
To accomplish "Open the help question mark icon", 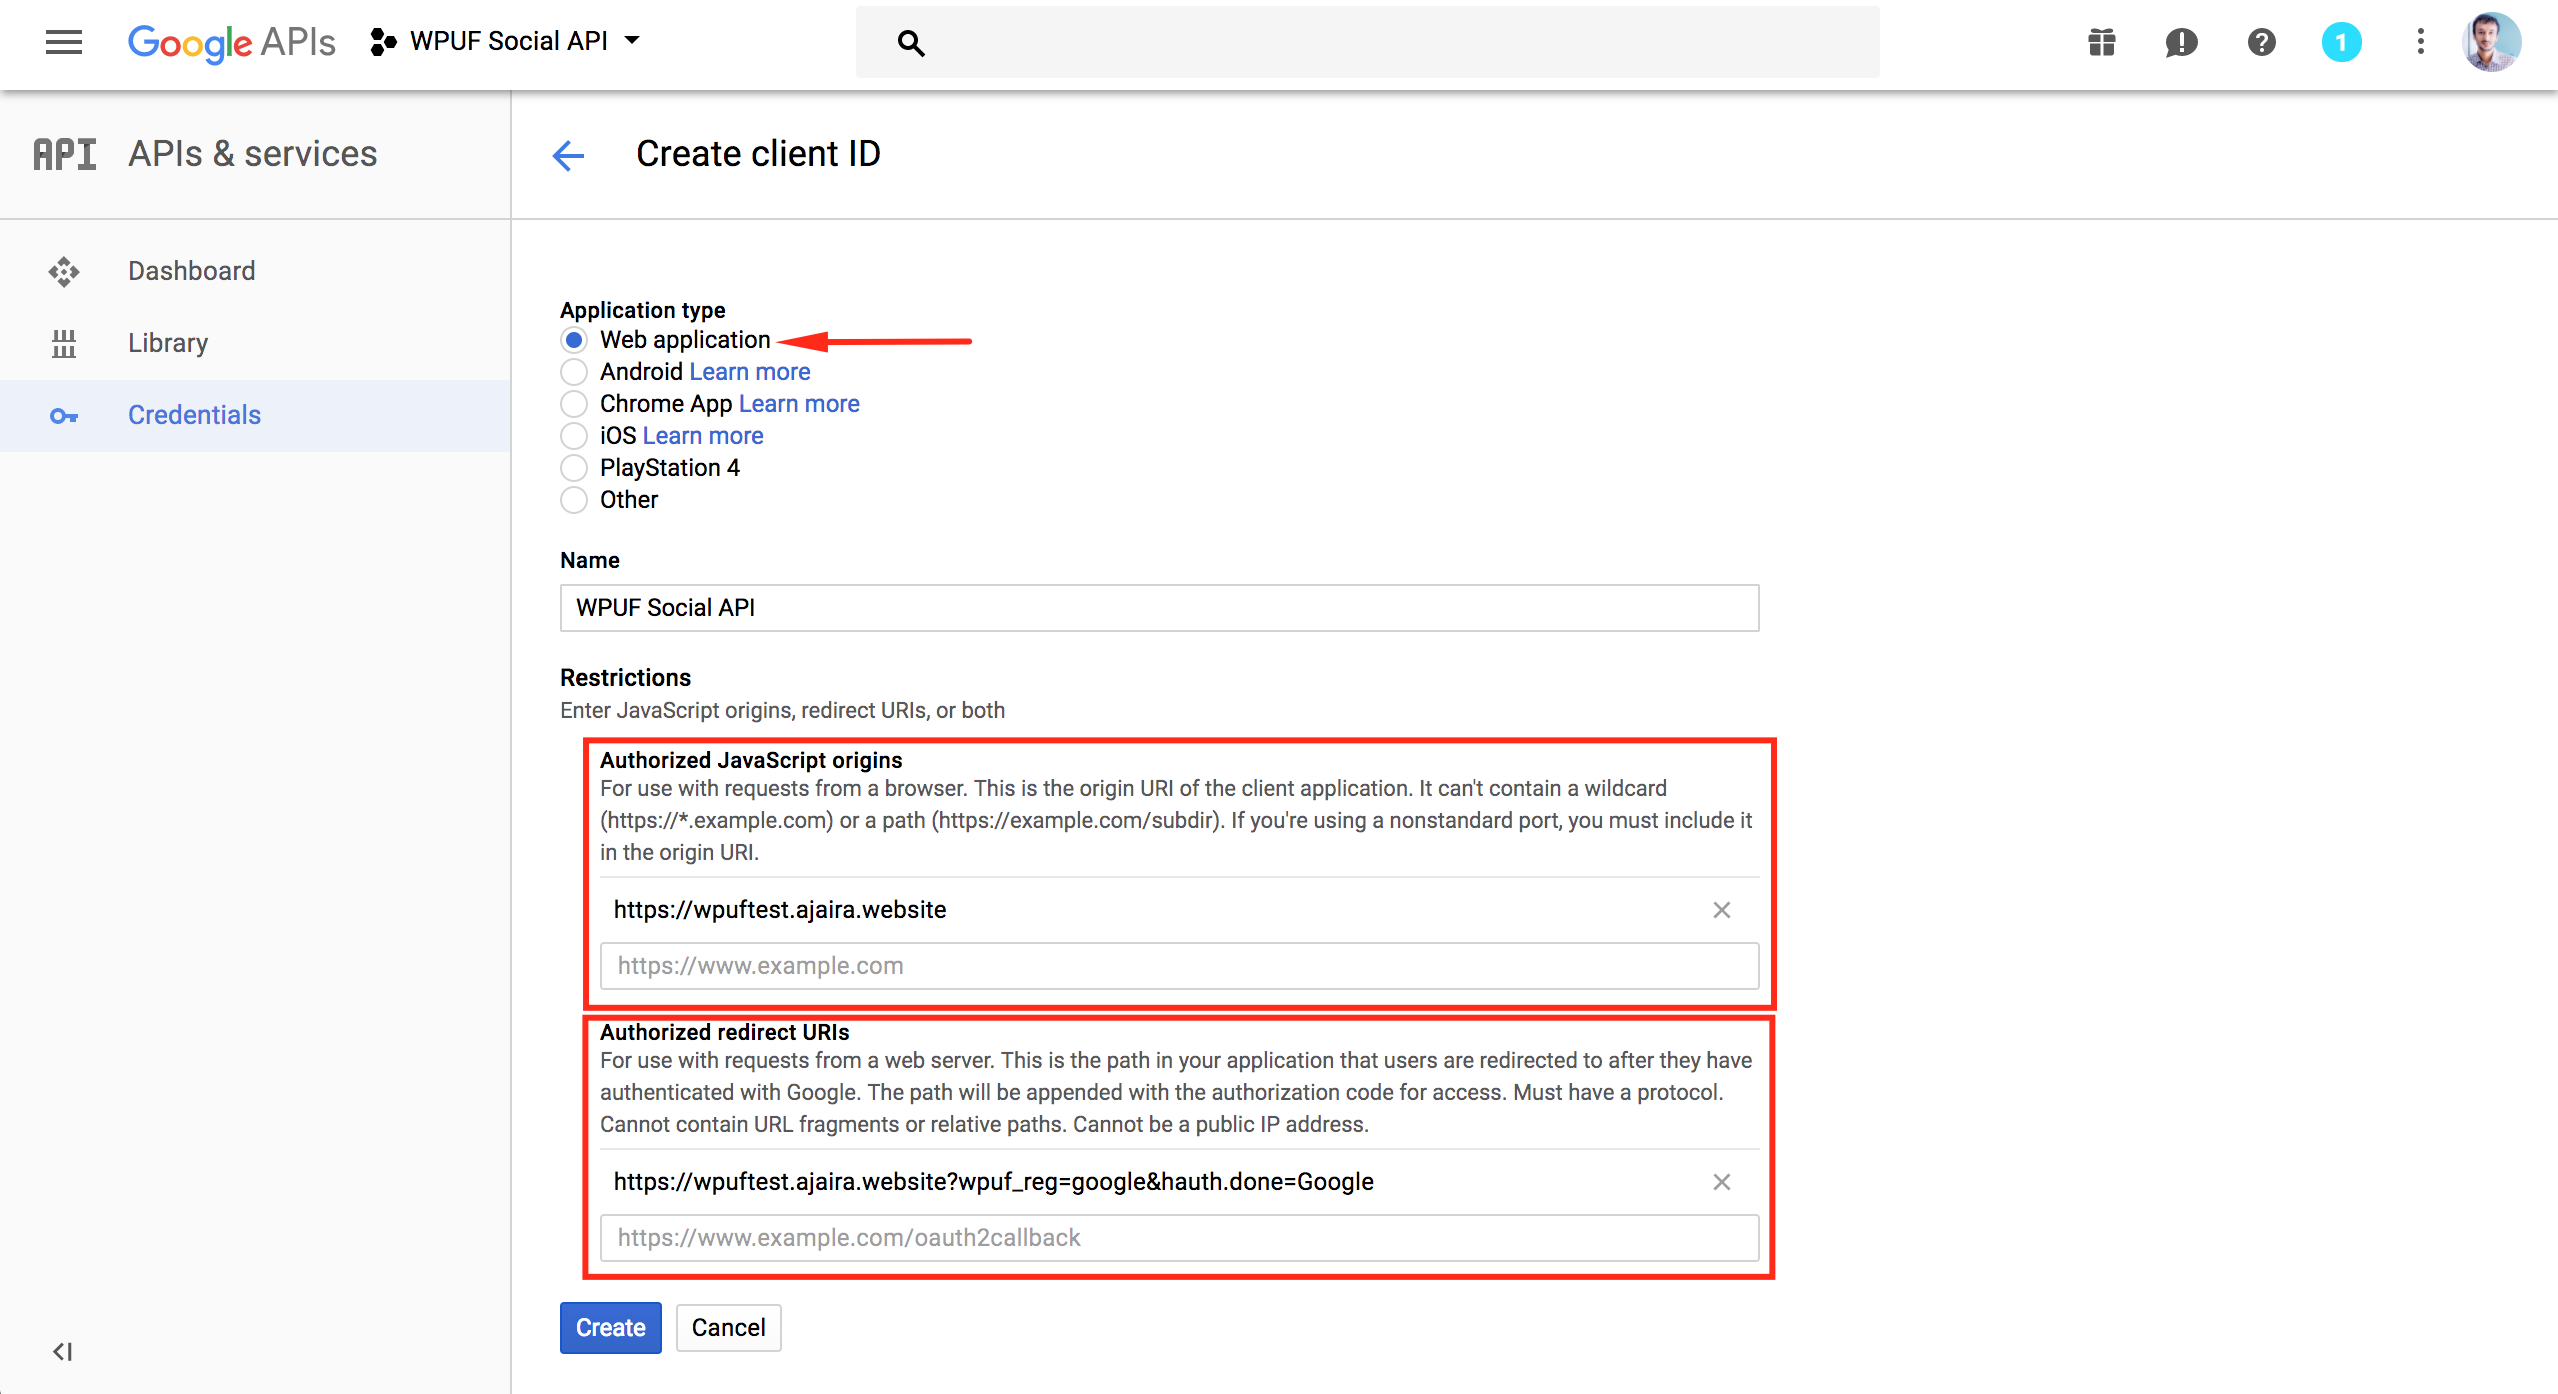I will [2261, 42].
